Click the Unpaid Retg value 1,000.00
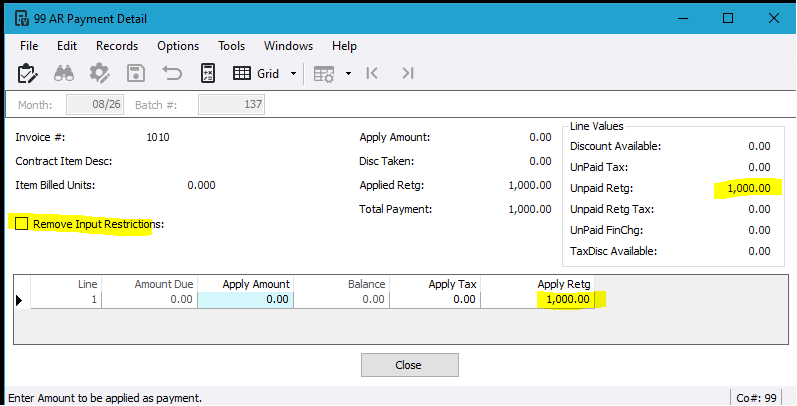 [749, 188]
